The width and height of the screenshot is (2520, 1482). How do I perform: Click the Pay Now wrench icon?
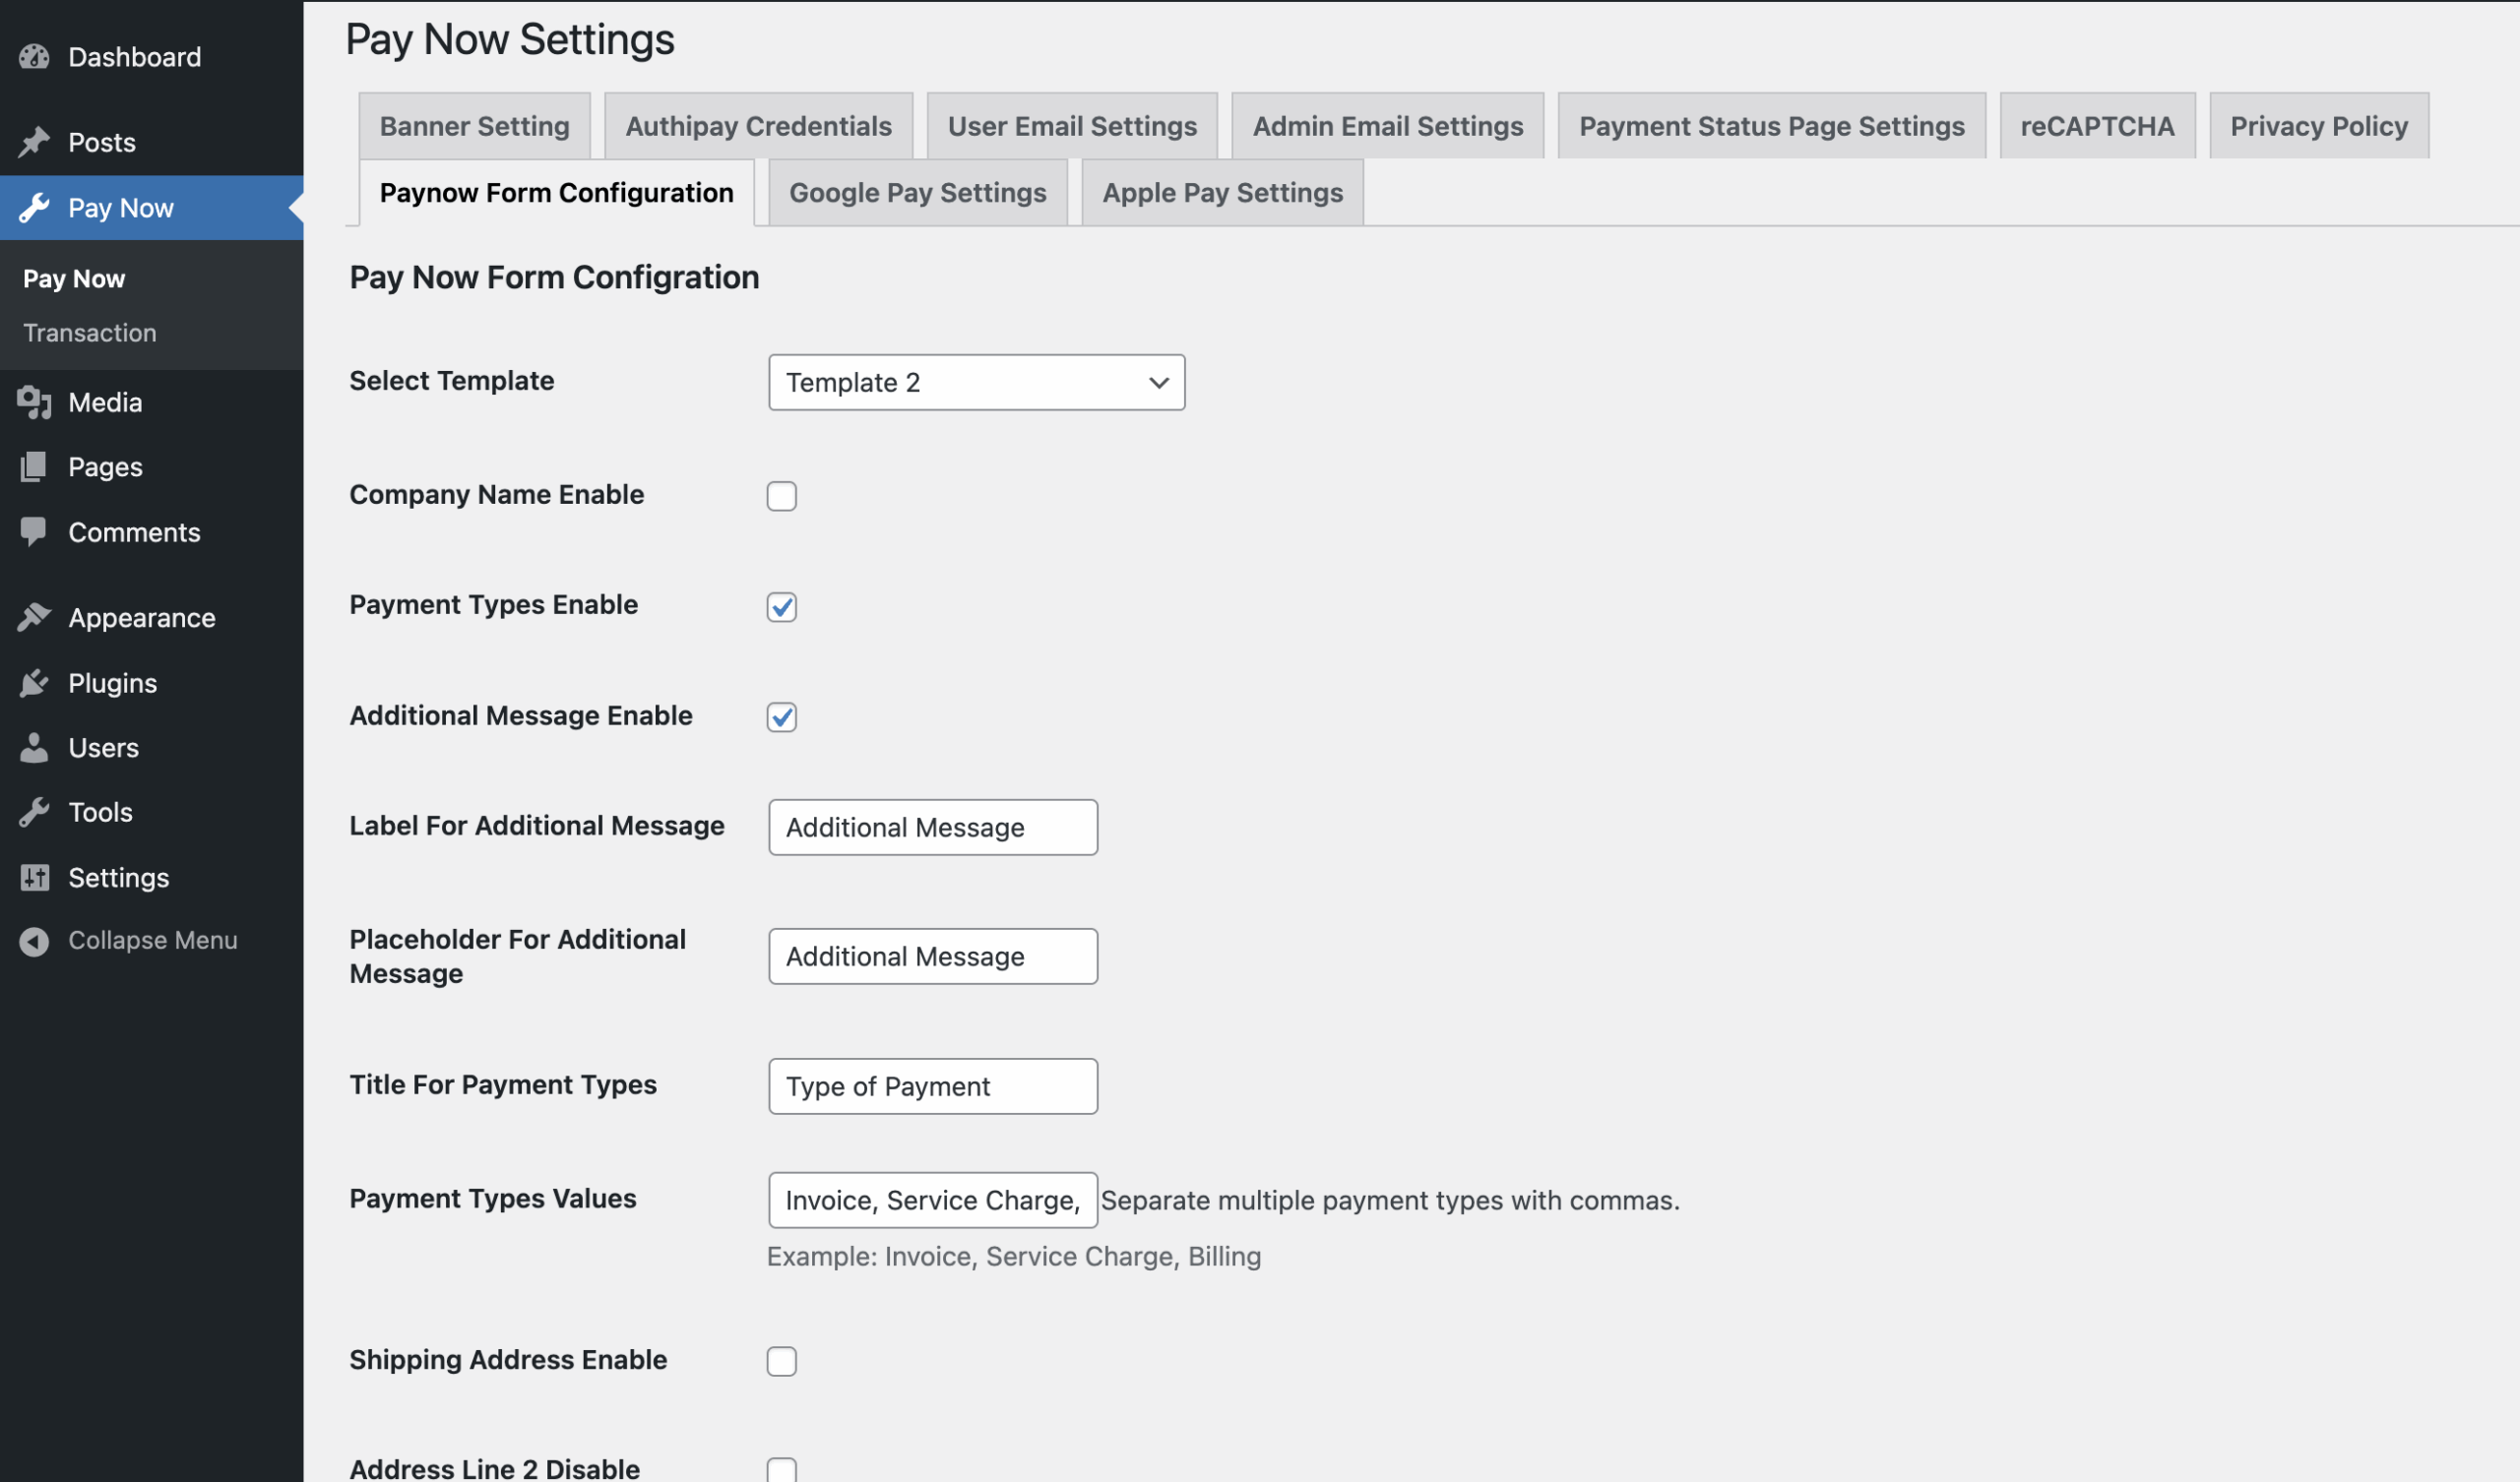click(34, 208)
